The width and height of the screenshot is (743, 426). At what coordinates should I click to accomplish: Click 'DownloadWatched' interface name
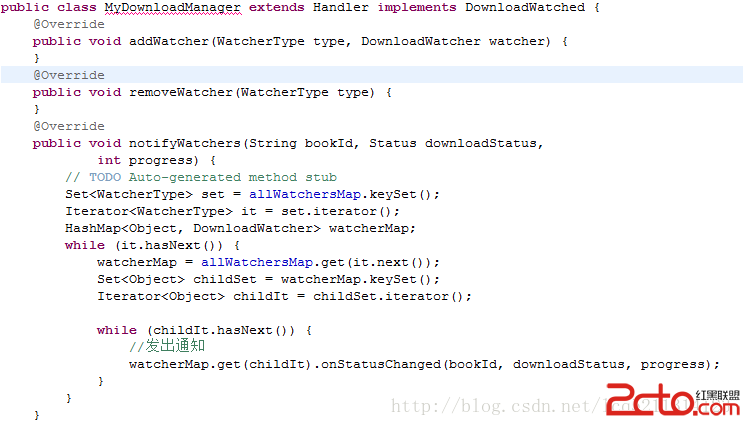tap(525, 8)
